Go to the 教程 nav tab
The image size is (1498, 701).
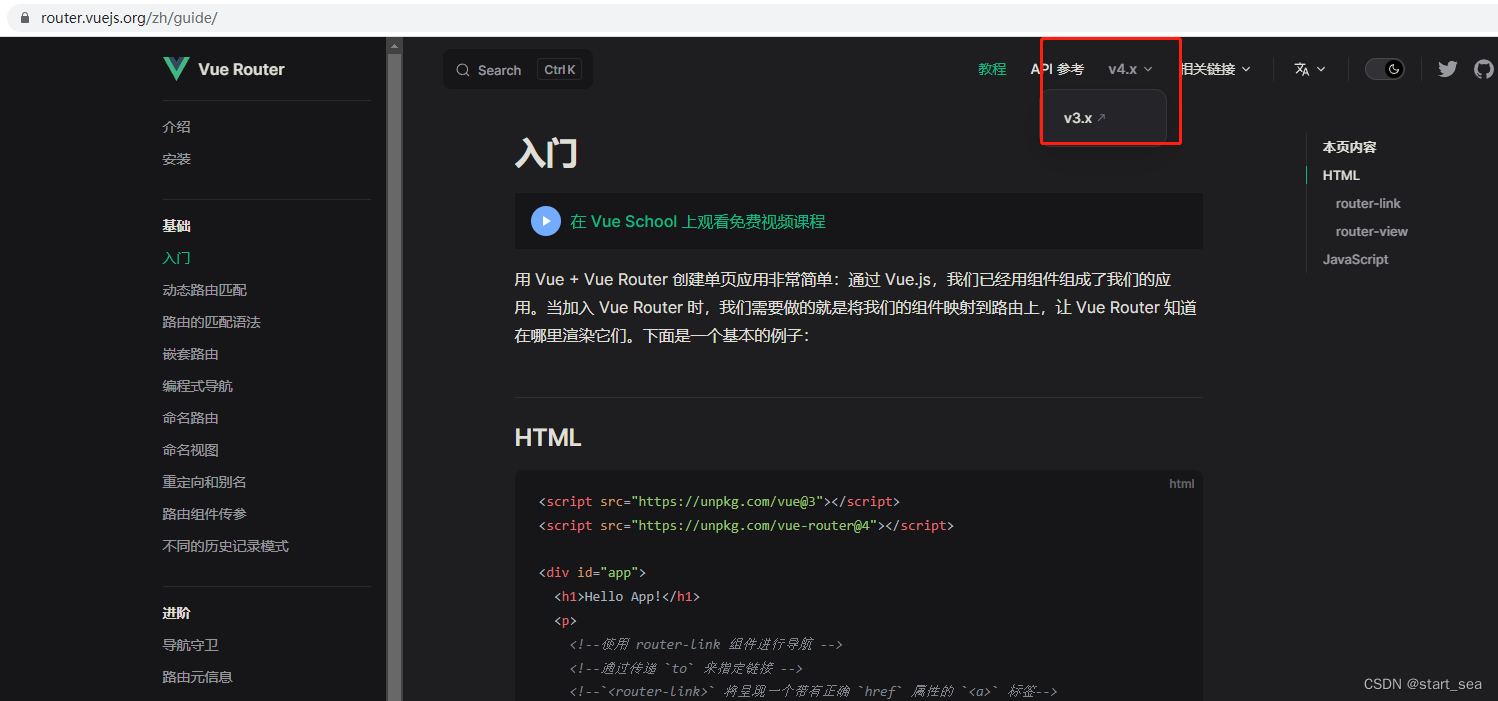point(992,69)
